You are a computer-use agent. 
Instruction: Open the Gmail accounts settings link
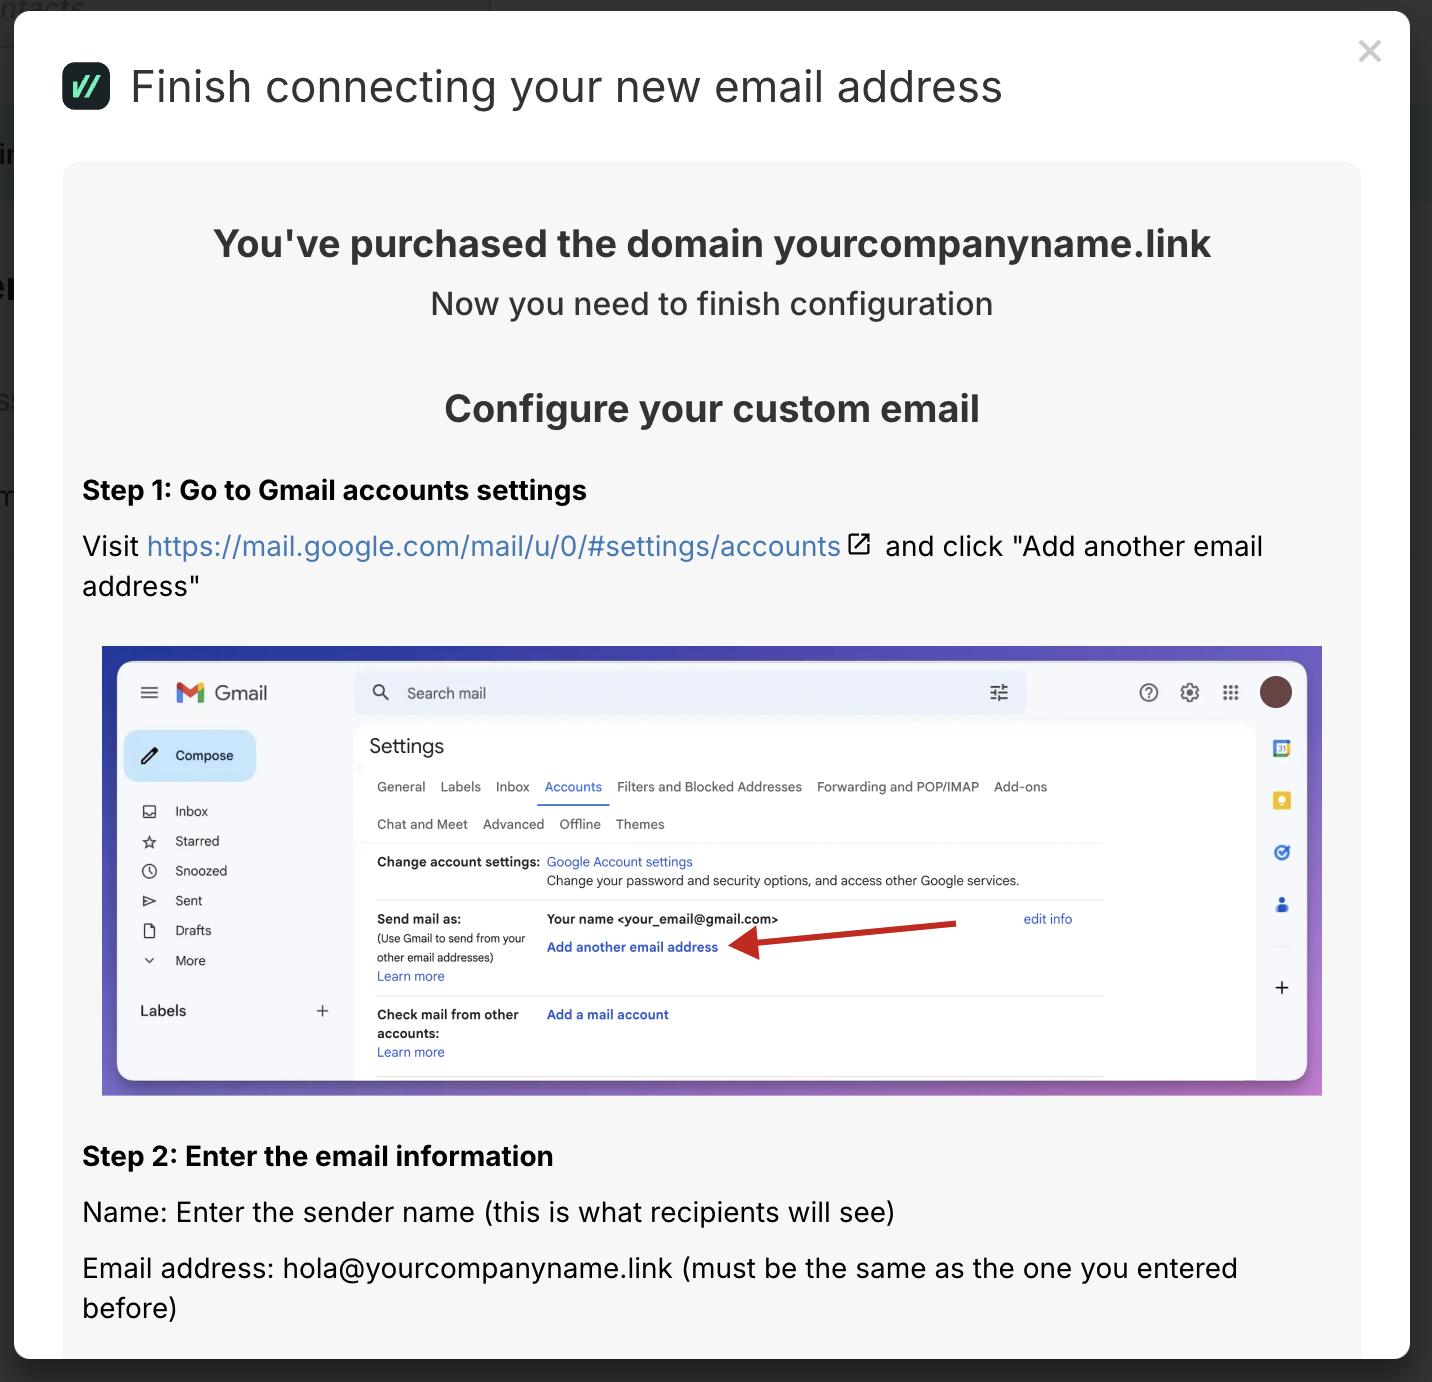pyautogui.click(x=493, y=546)
